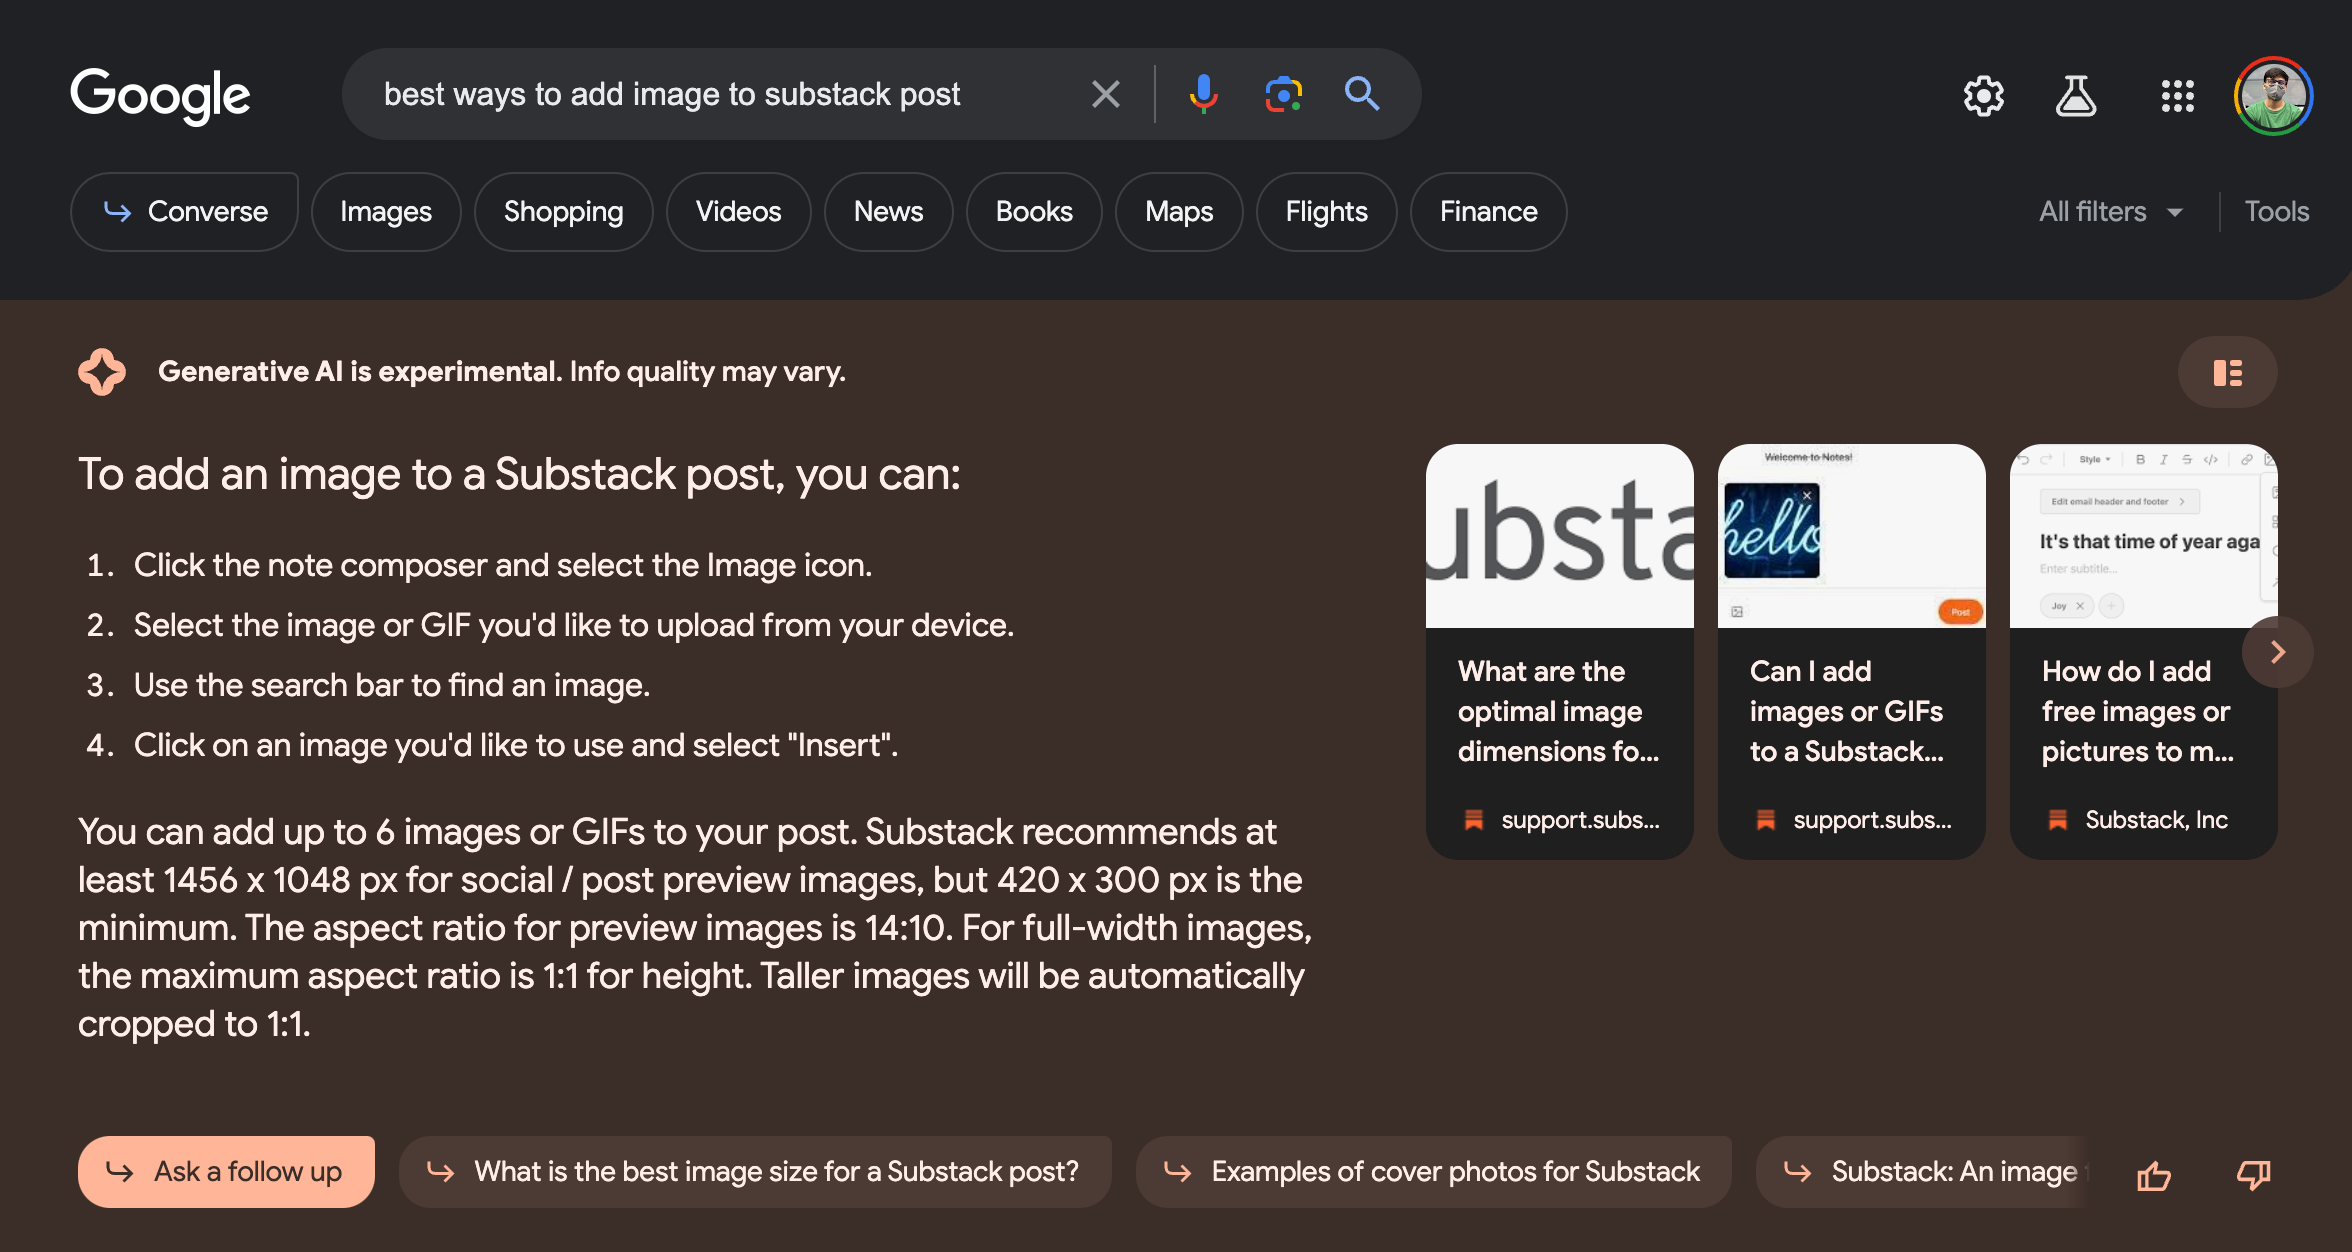Switch to the News tab

888,211
